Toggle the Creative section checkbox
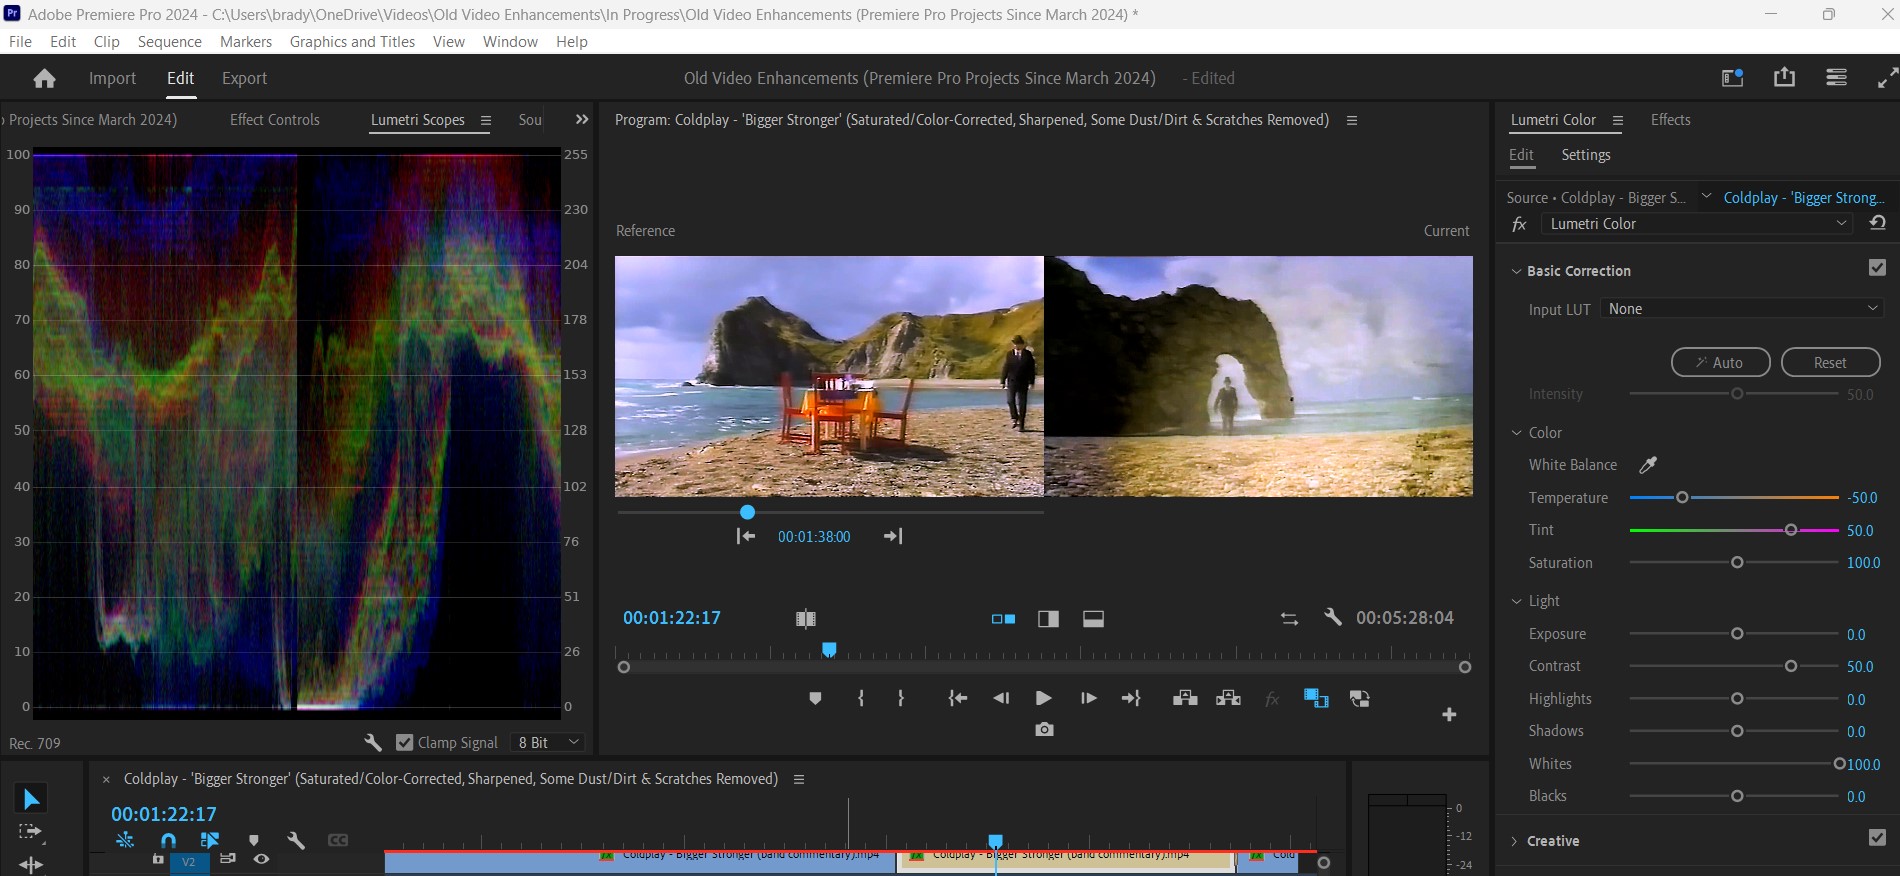Screen dimensions: 1900x876 click(x=1877, y=838)
